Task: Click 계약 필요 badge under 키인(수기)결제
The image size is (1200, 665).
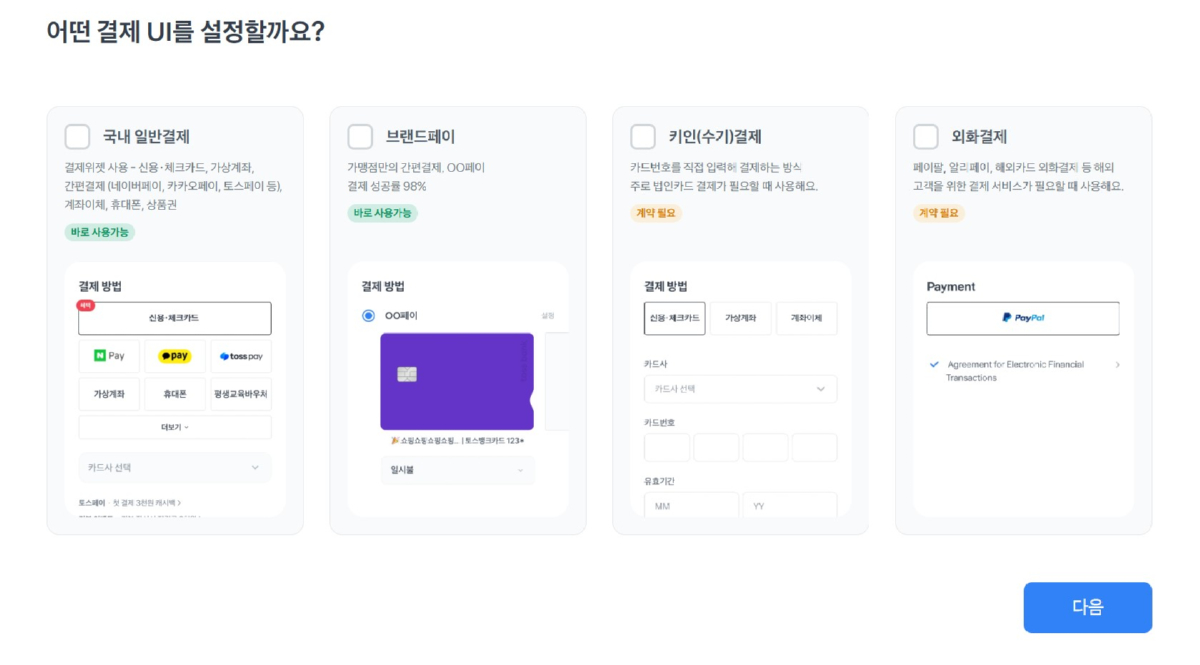Action: (656, 213)
